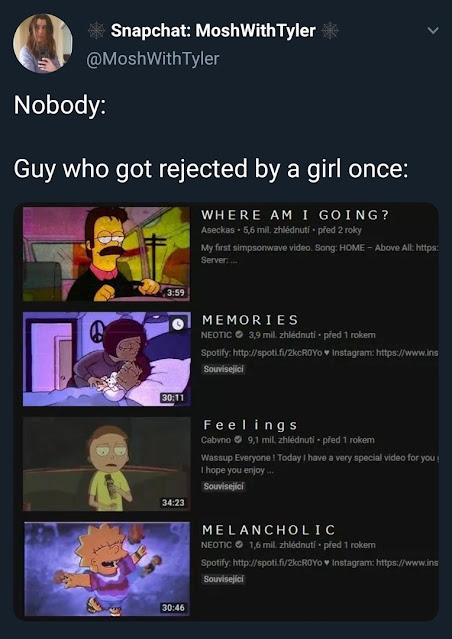Click the 'MEMORIES' video title
This screenshot has height=639, width=452.
click(250, 320)
